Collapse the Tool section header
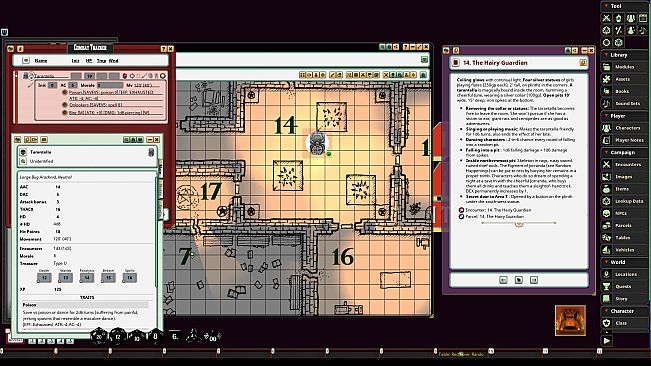The height and width of the screenshot is (366, 651). (x=624, y=6)
